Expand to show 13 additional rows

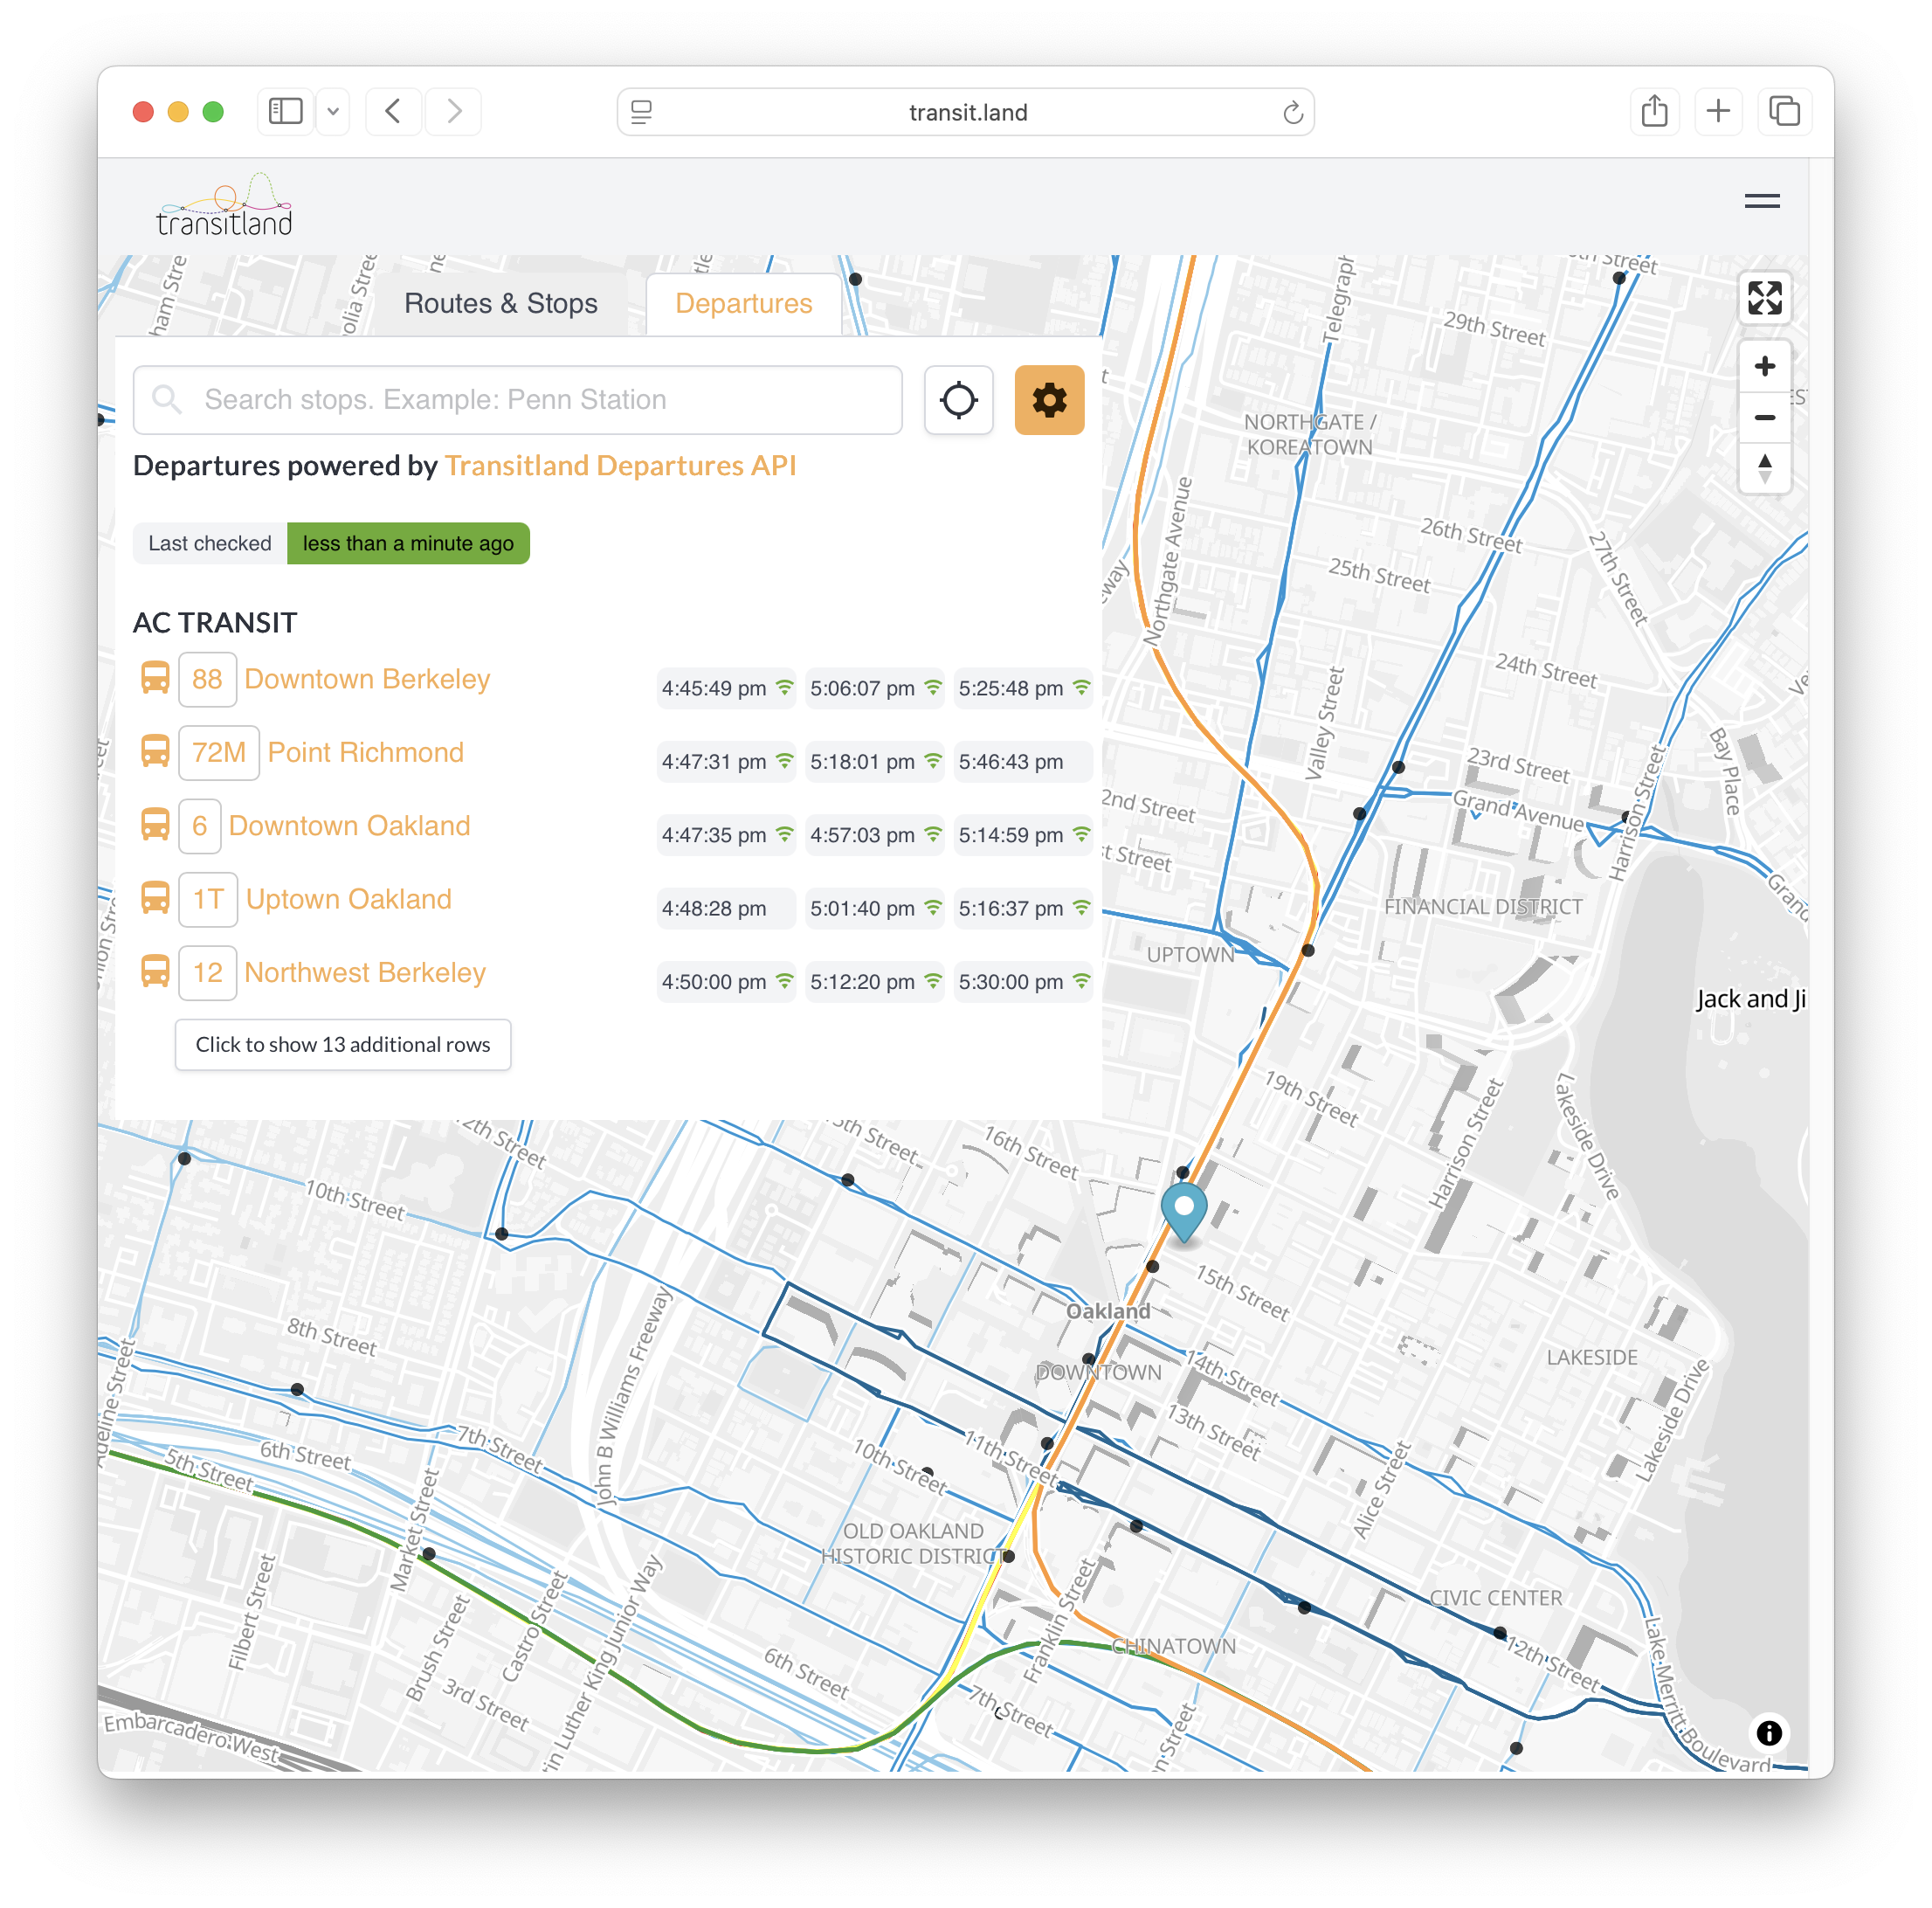(x=342, y=1044)
